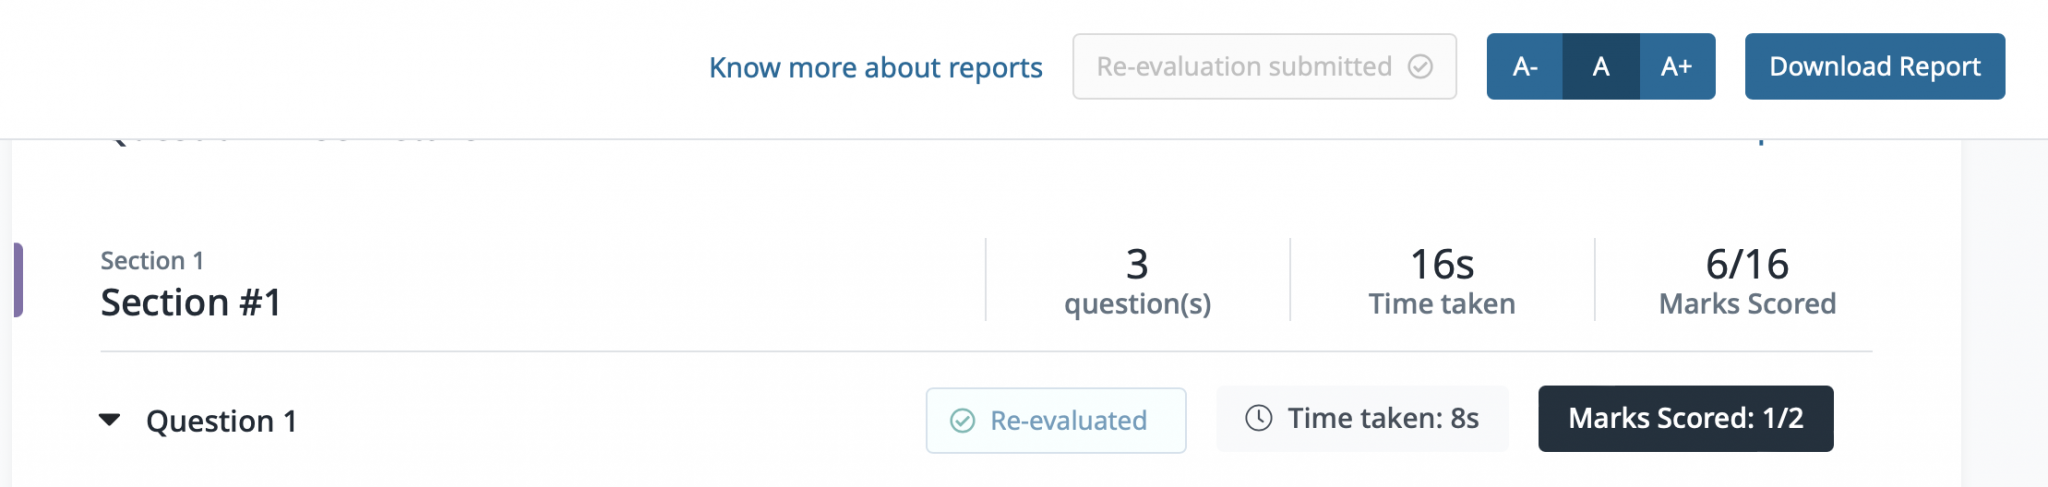The height and width of the screenshot is (487, 2048).
Task: Click the small 'Section 1' label
Action: coord(152,261)
